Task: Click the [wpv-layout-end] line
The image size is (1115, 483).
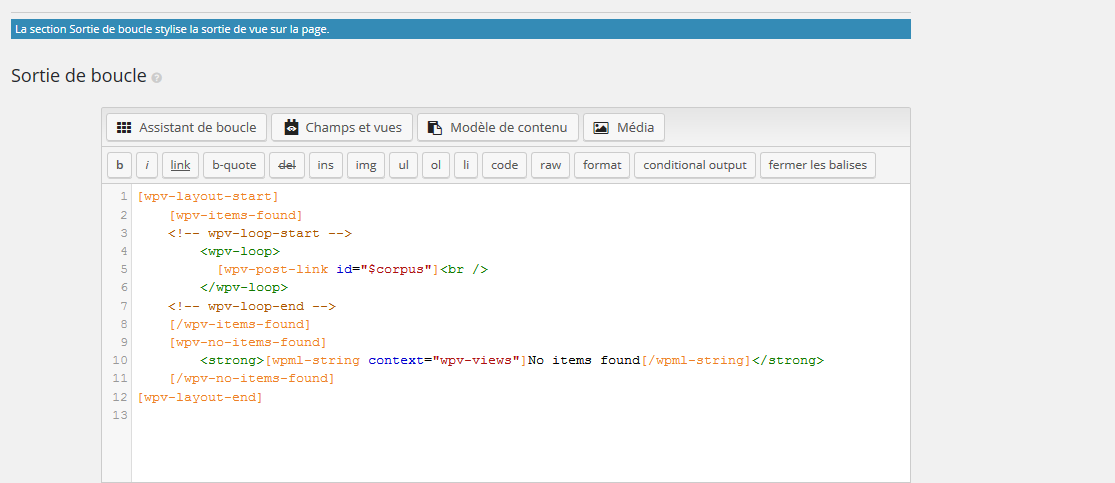Action: point(200,397)
